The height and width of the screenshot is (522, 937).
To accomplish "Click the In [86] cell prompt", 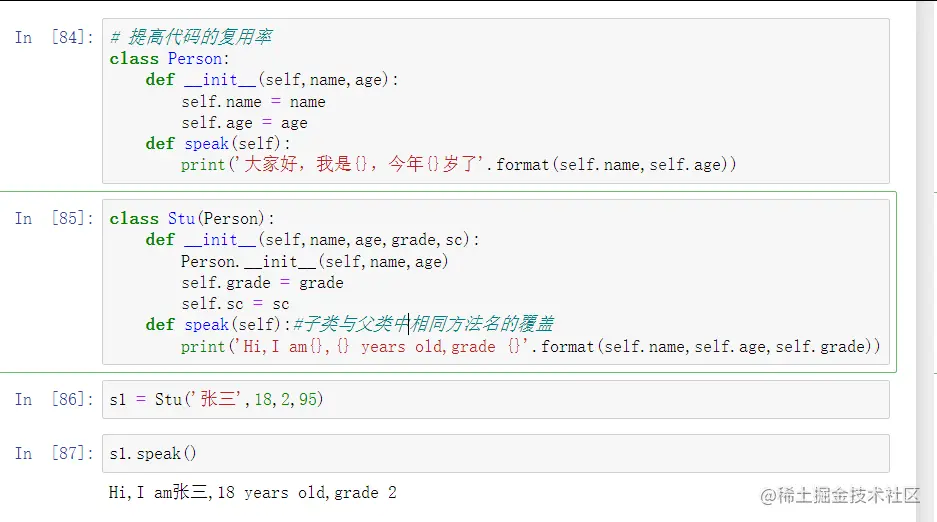I will (54, 399).
